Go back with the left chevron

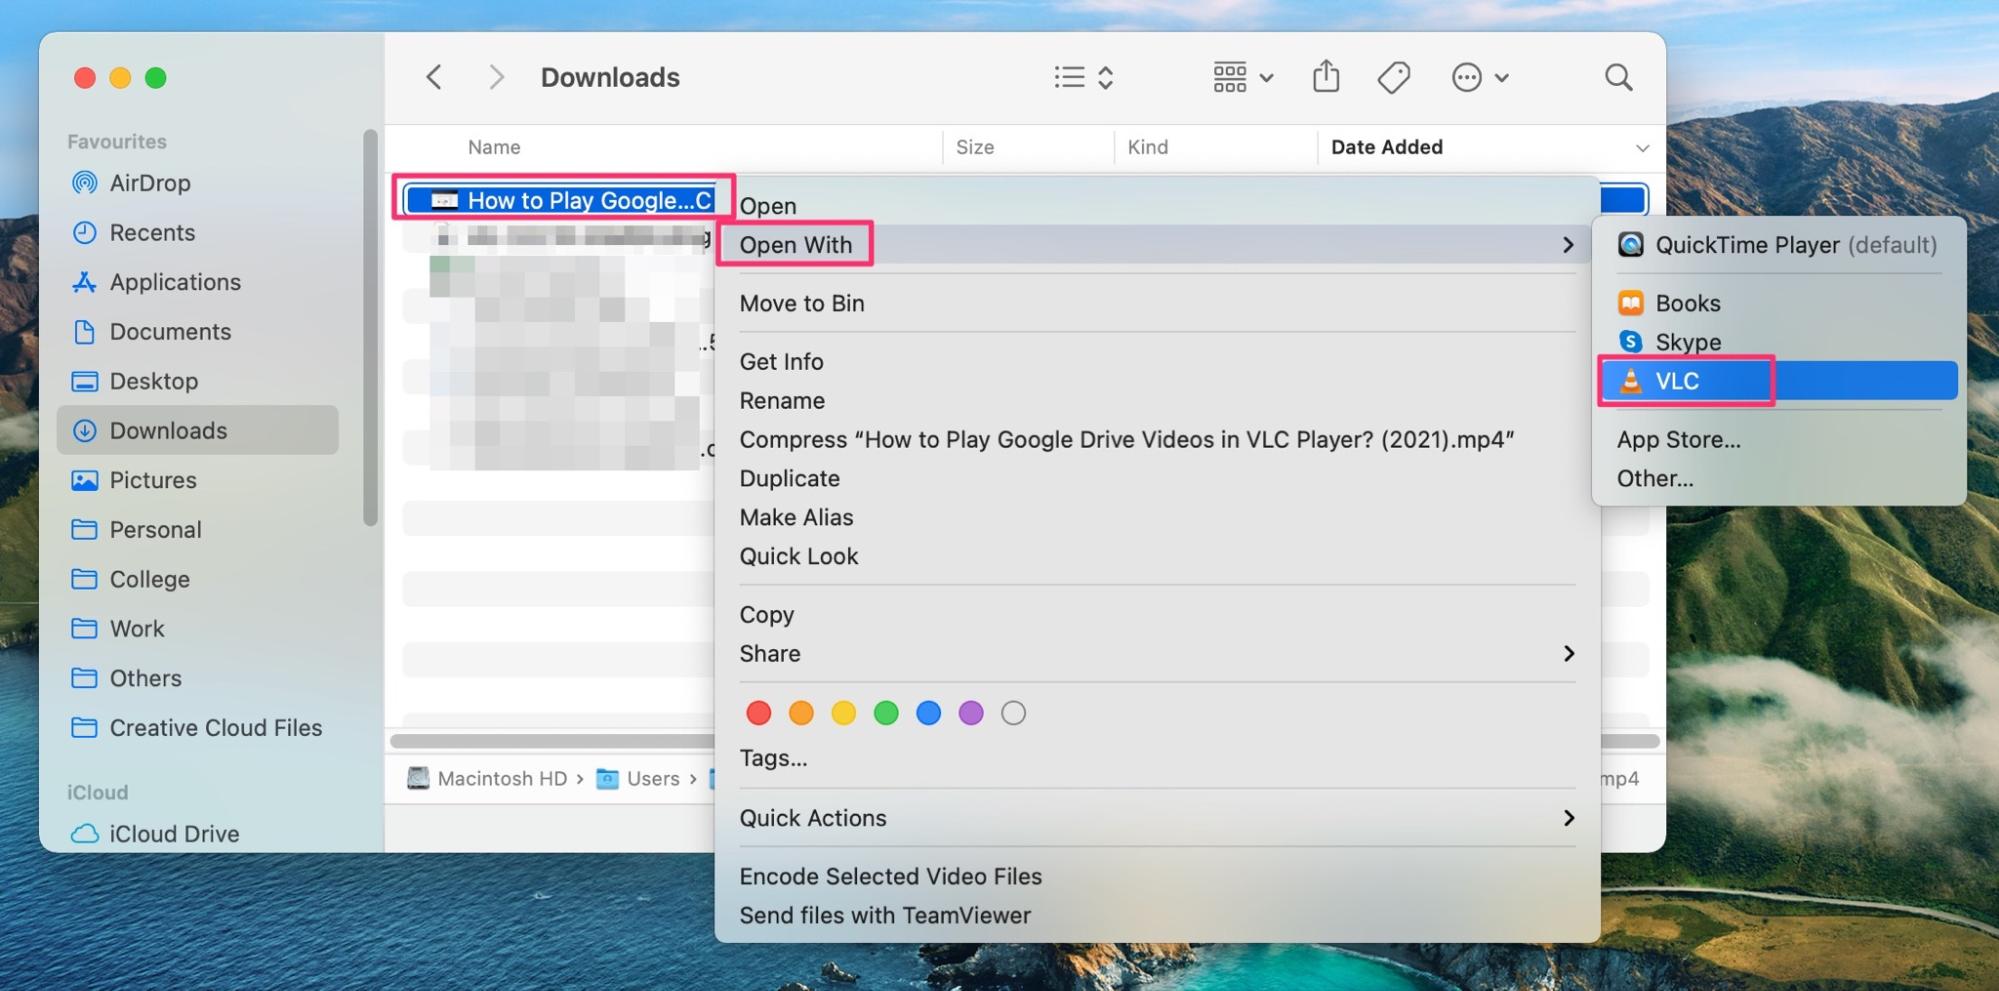[x=434, y=77]
